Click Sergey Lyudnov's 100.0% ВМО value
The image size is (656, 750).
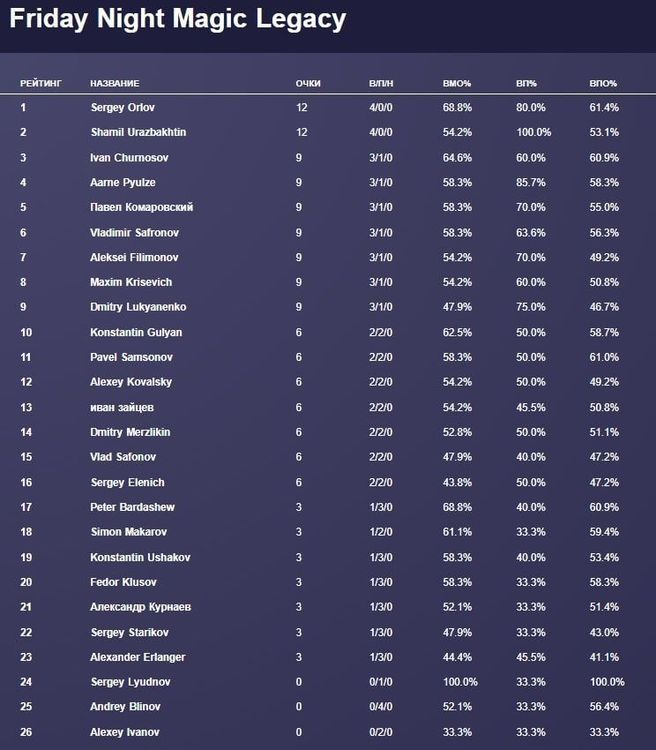coord(462,682)
